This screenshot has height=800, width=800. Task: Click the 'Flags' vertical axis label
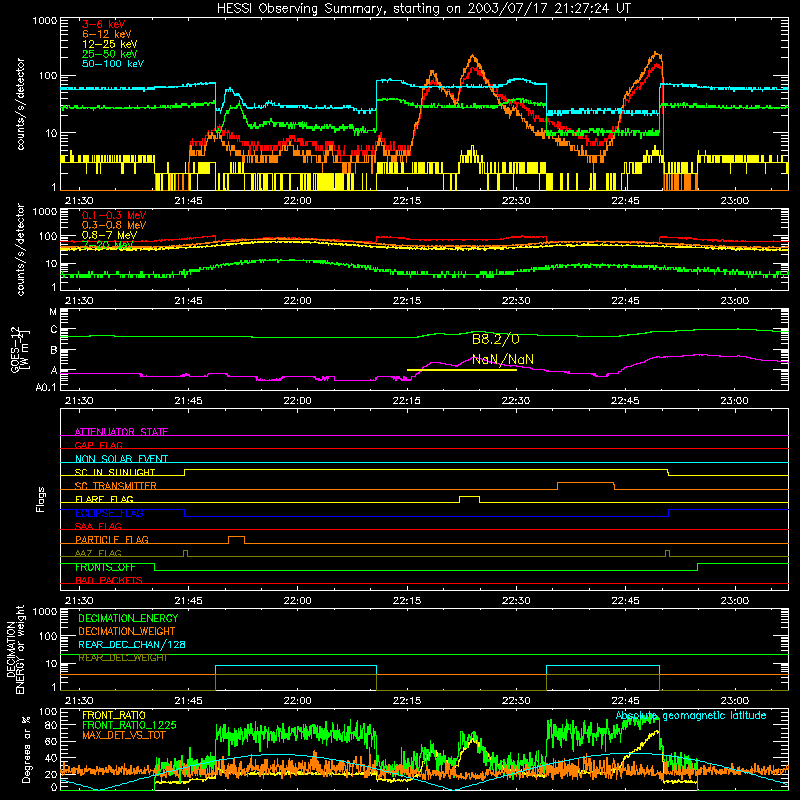pos(41,499)
